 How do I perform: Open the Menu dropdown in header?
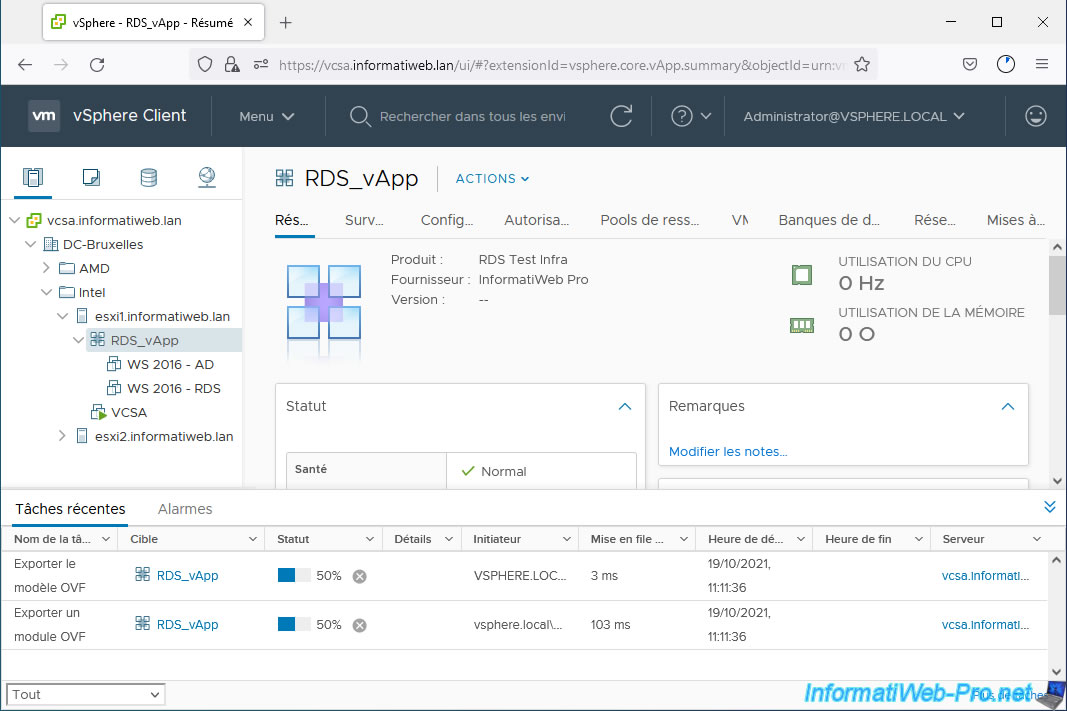point(267,116)
